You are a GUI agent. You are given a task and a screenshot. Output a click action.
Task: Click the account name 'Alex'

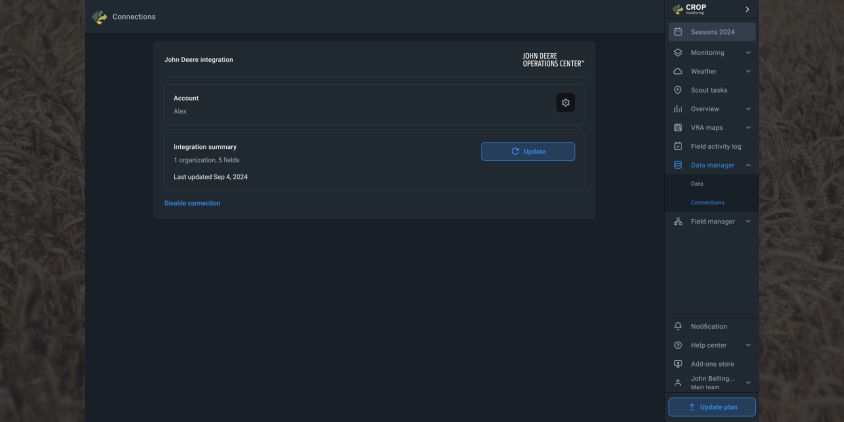[x=180, y=111]
